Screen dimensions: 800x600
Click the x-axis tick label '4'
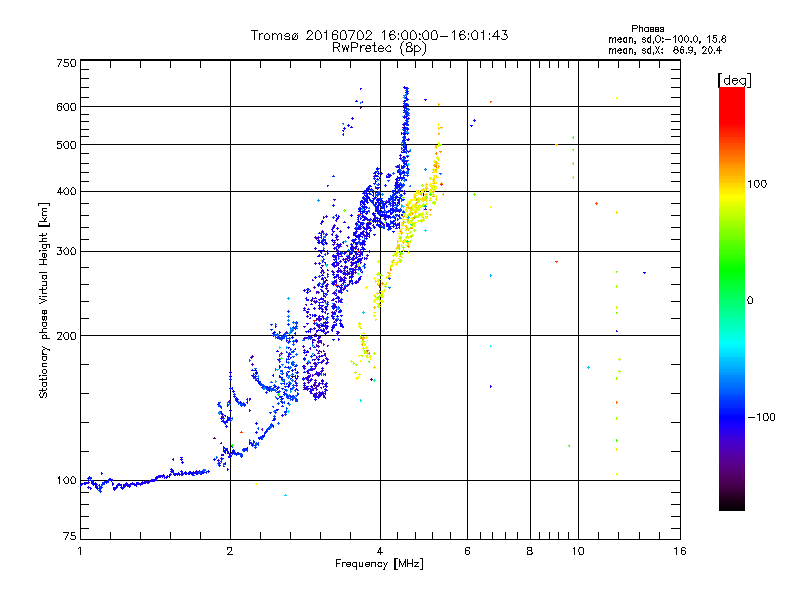coord(380,551)
